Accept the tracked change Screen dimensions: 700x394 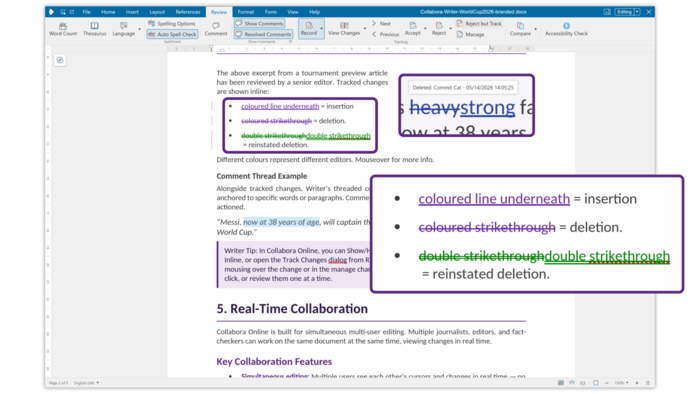pyautogui.click(x=412, y=29)
